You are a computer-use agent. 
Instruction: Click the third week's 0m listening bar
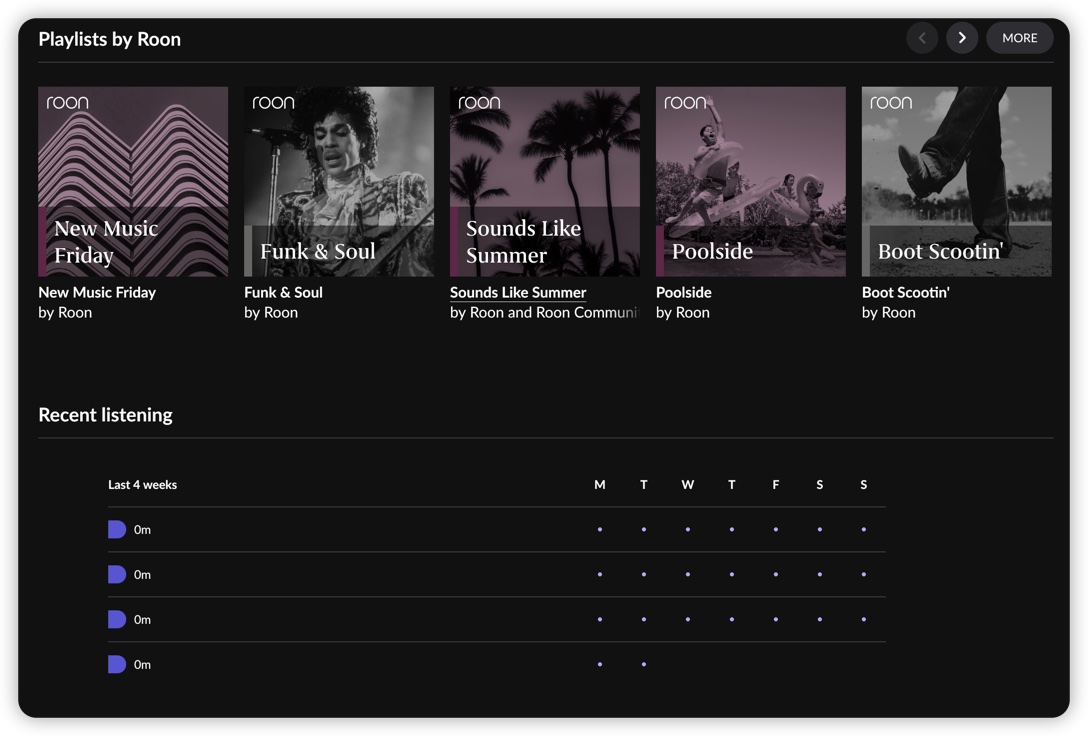pos(117,619)
